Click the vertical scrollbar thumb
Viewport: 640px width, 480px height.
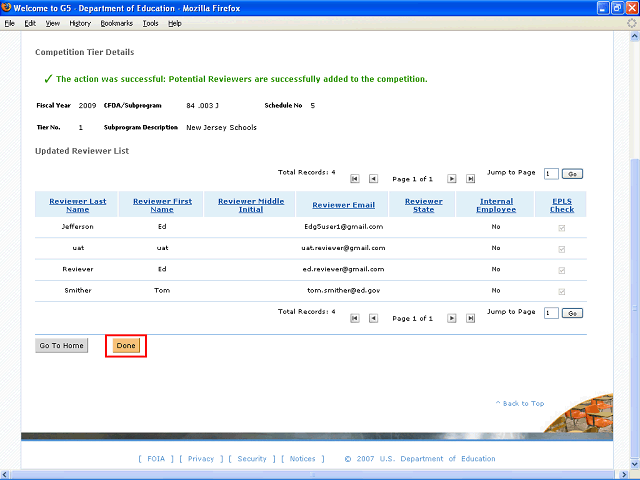point(635,309)
